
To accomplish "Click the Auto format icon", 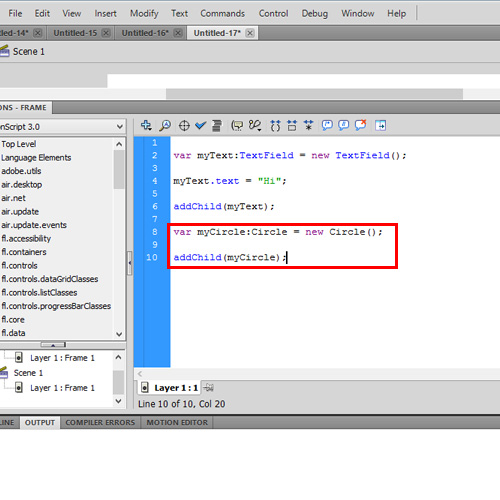I will tap(217, 126).
